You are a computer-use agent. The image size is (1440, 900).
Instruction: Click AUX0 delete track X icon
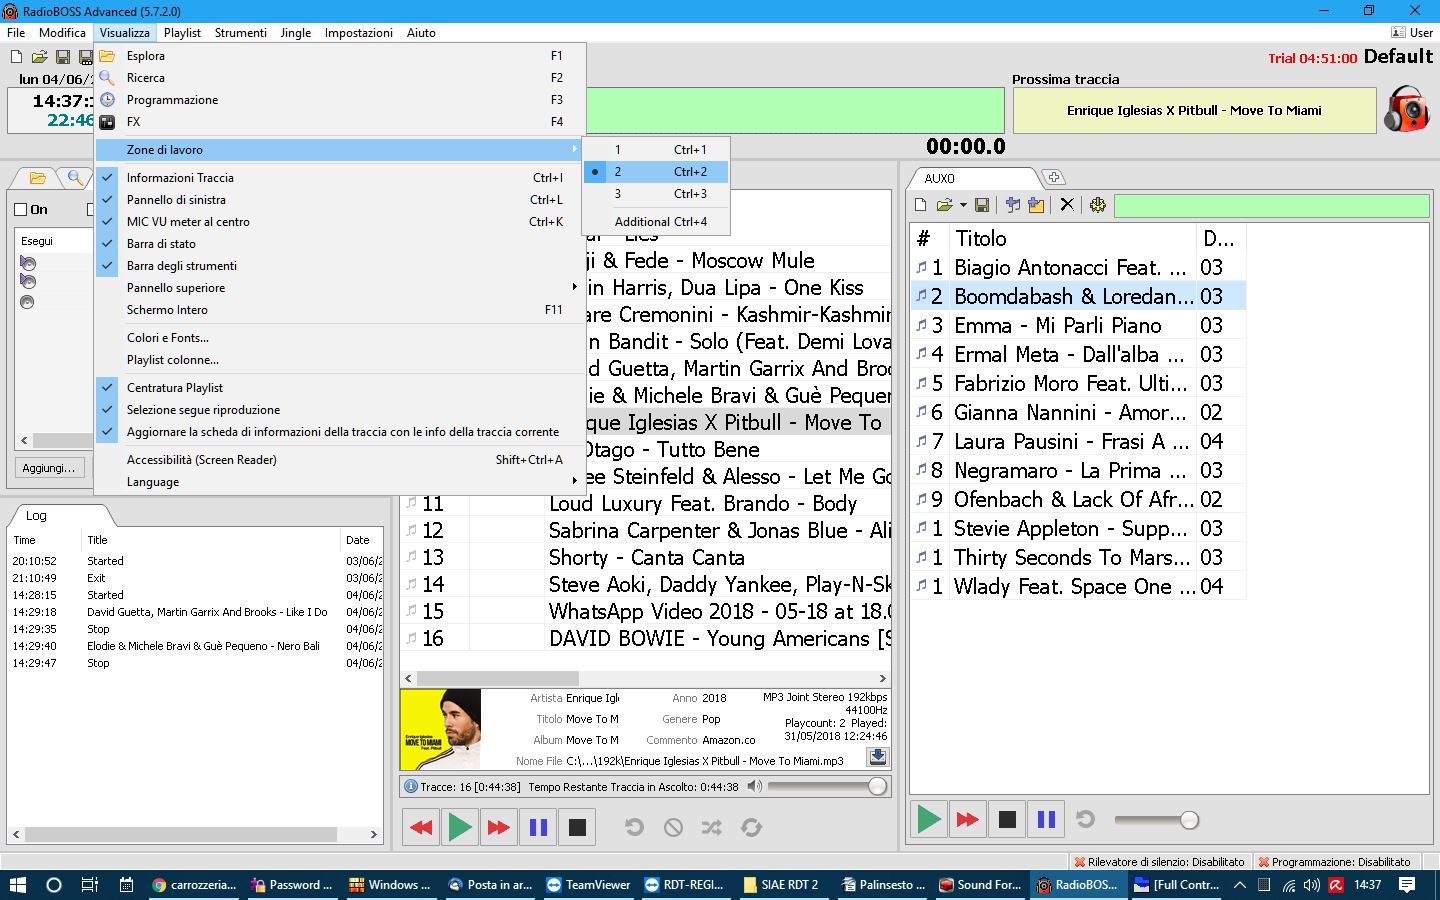[x=1067, y=205]
